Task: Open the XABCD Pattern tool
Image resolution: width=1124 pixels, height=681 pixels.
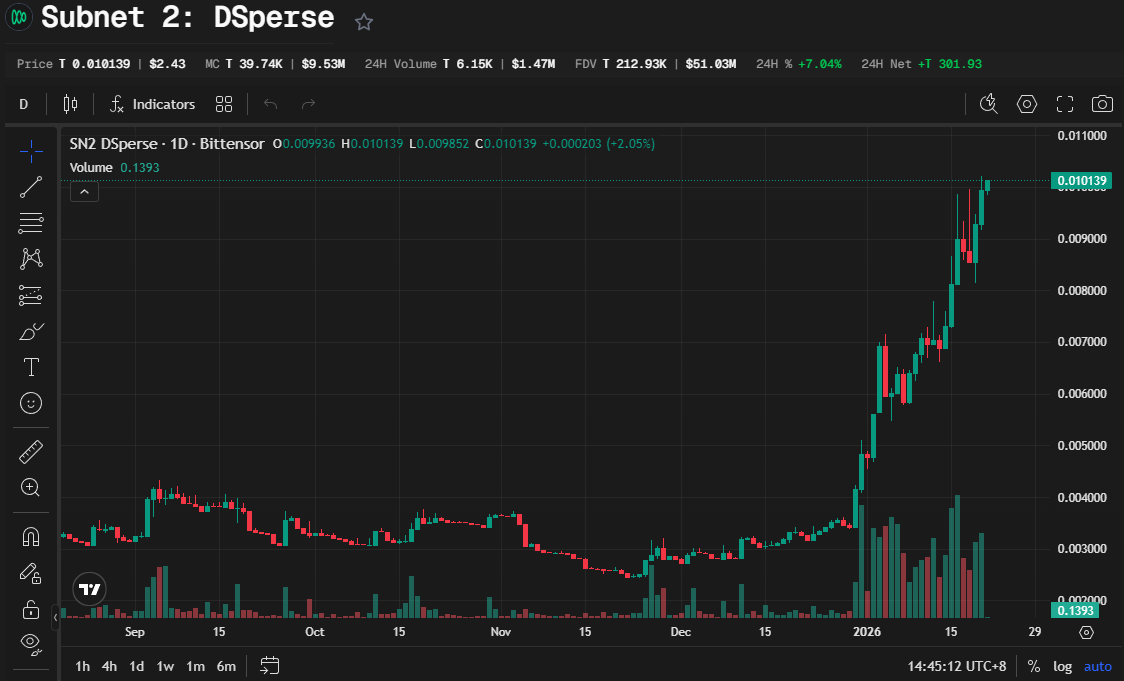Action: pyautogui.click(x=31, y=259)
